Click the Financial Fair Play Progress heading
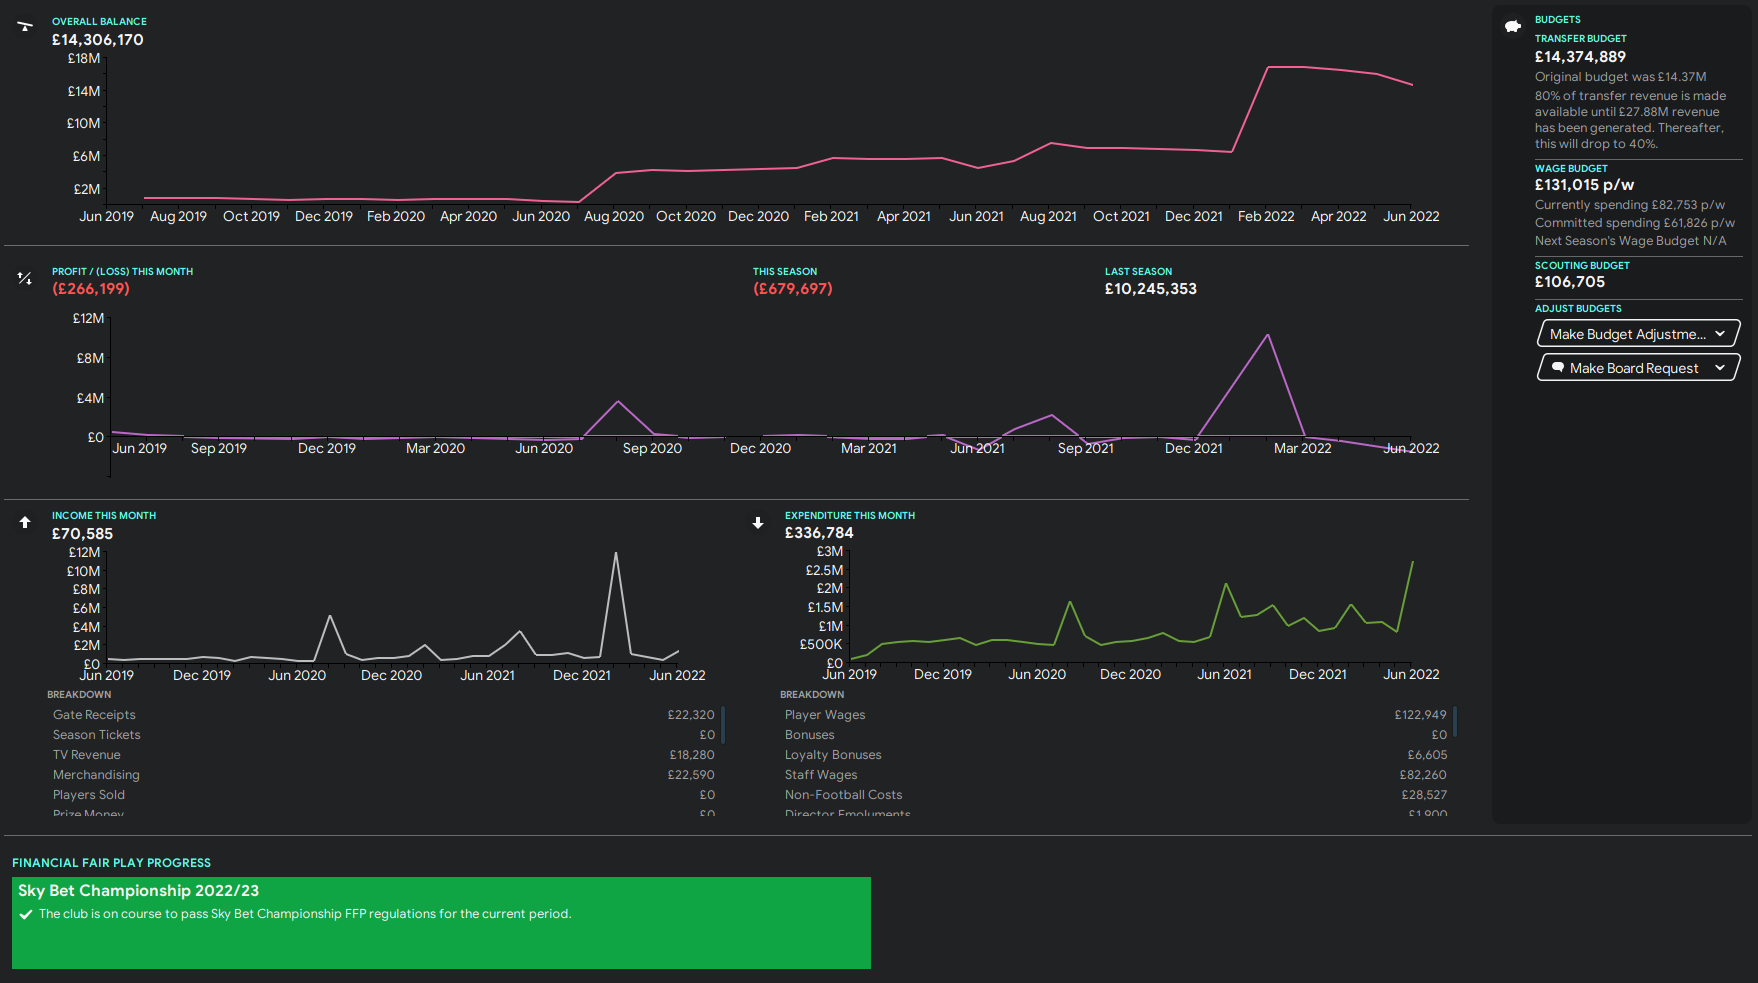 (x=111, y=863)
